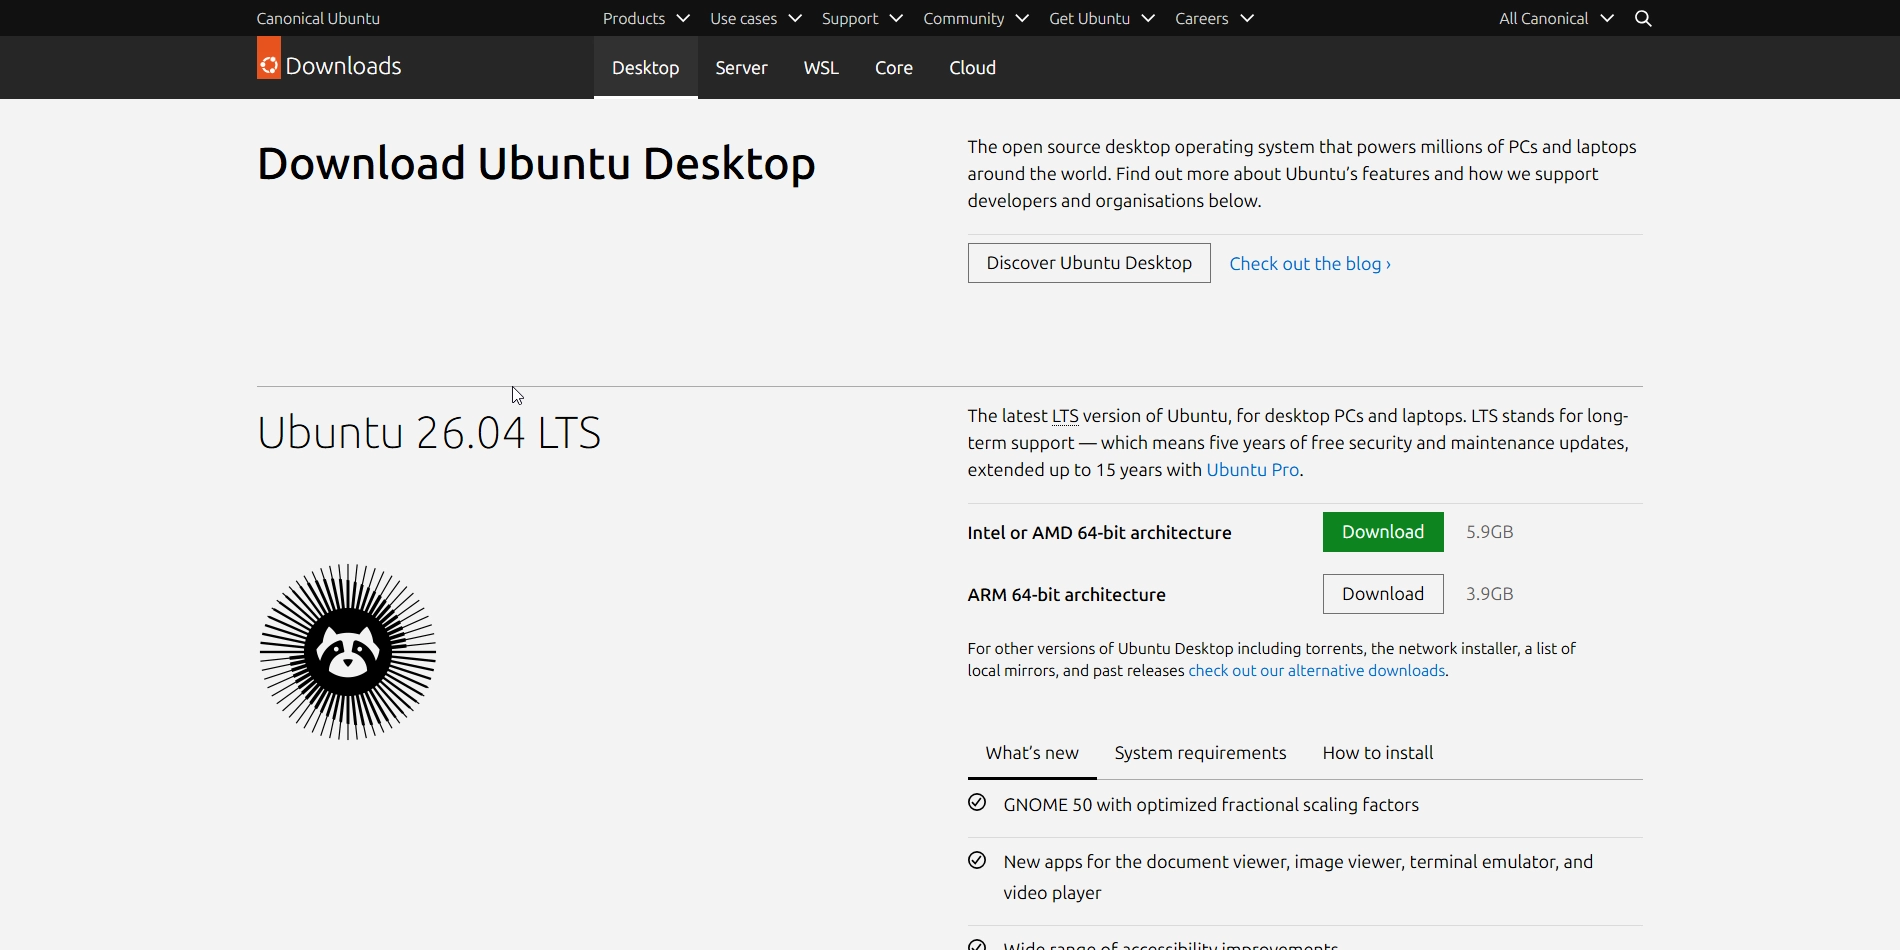Open the Careers dropdown menu
Image resolution: width=1900 pixels, height=950 pixels.
click(x=1214, y=18)
